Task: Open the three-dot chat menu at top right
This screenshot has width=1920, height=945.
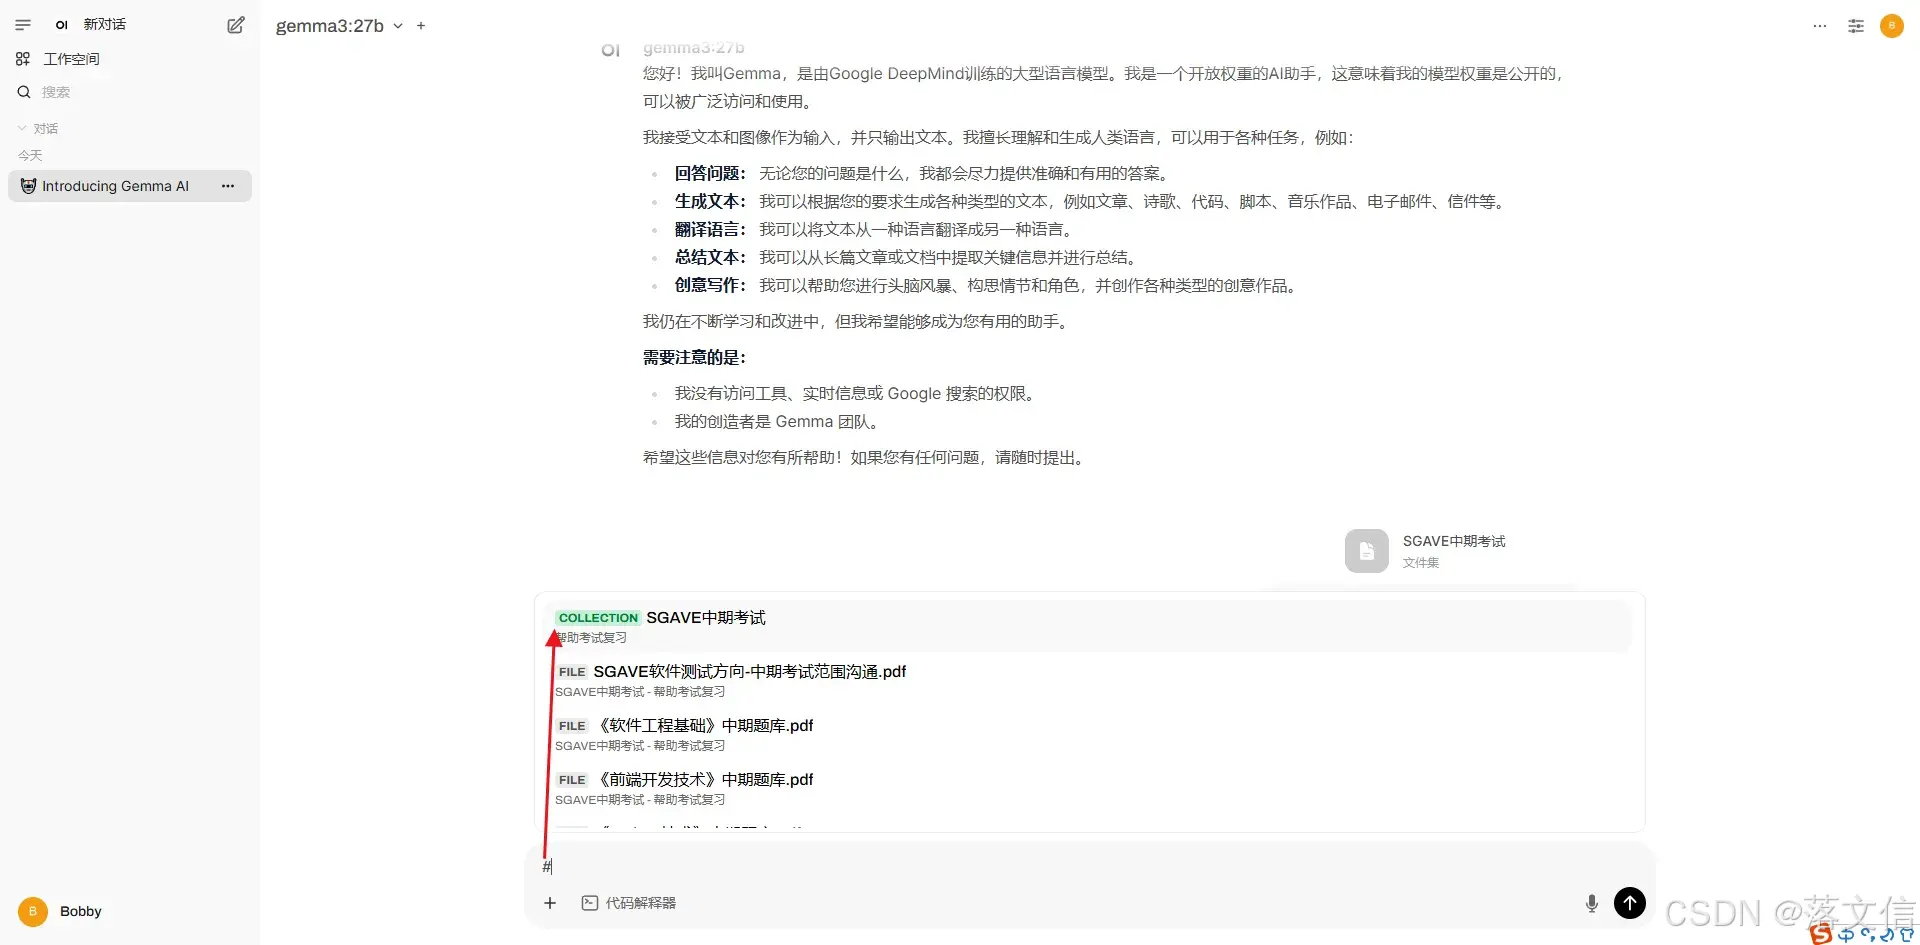Action: [x=1820, y=26]
